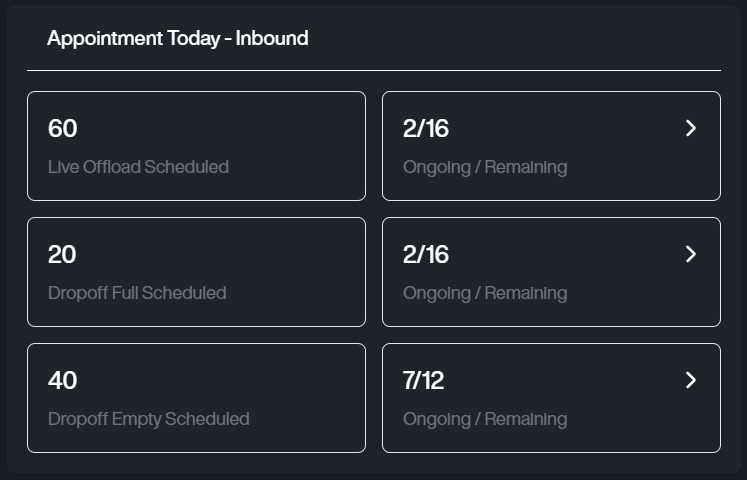Click the chevron arrow on Live Offload's ongoing card
Screen dimensions: 747x480
pyautogui.click(x=691, y=128)
